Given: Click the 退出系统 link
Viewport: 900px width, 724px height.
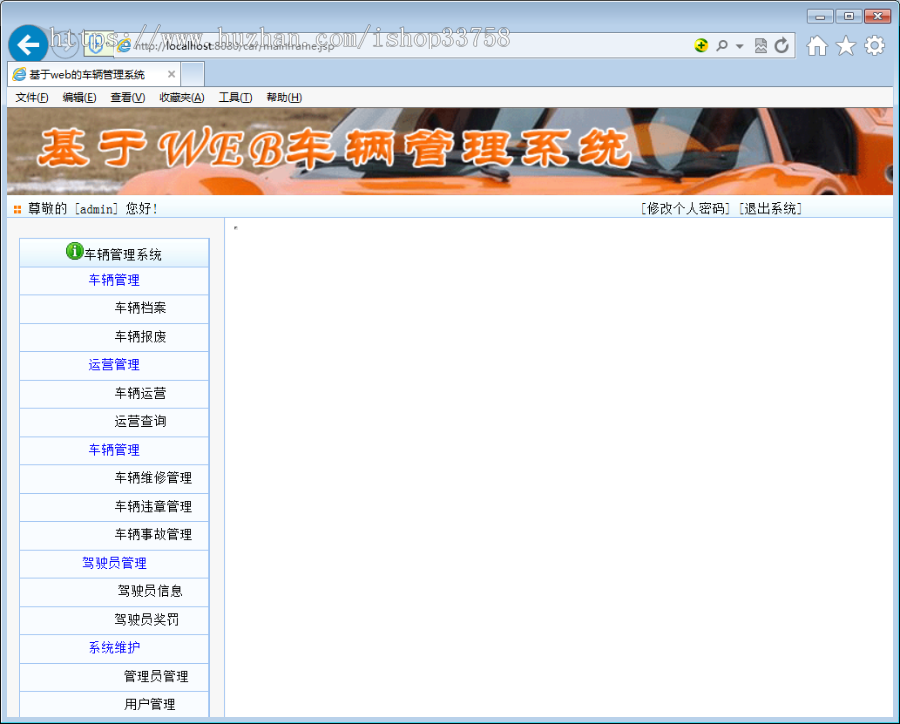Looking at the screenshot, I should tap(770, 209).
